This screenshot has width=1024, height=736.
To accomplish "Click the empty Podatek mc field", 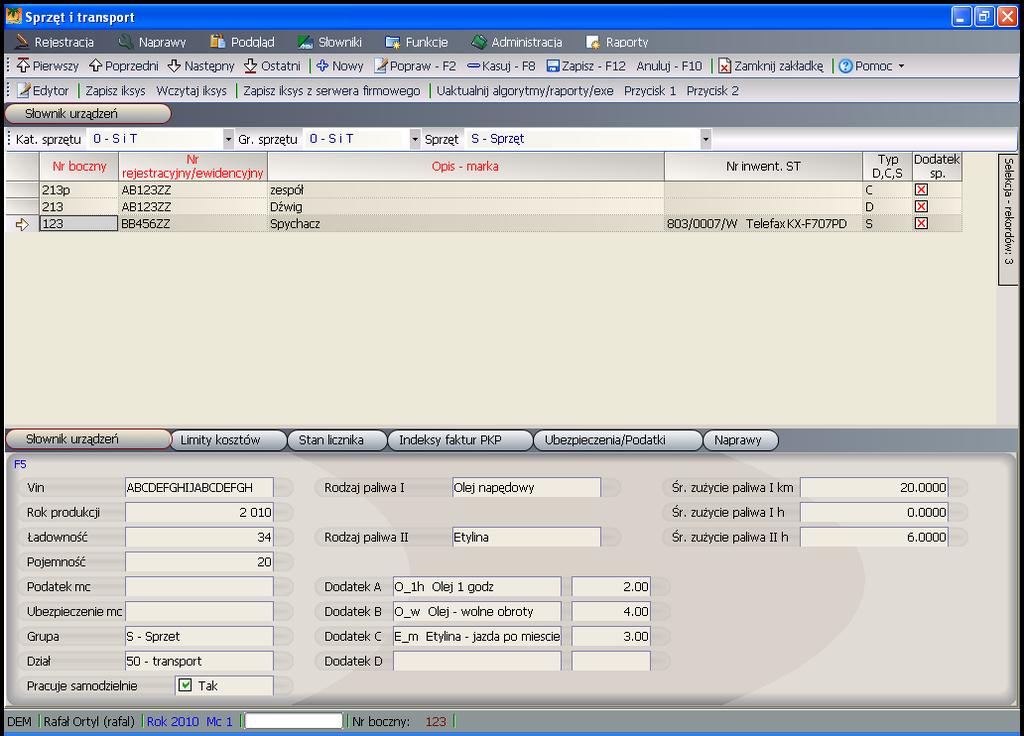I will click(199, 586).
